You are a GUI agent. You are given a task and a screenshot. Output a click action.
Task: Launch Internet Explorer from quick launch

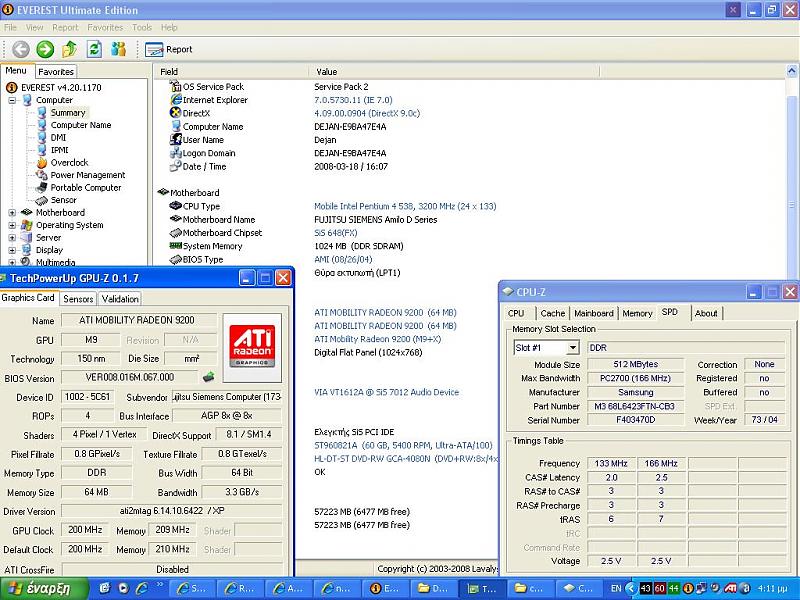point(142,588)
